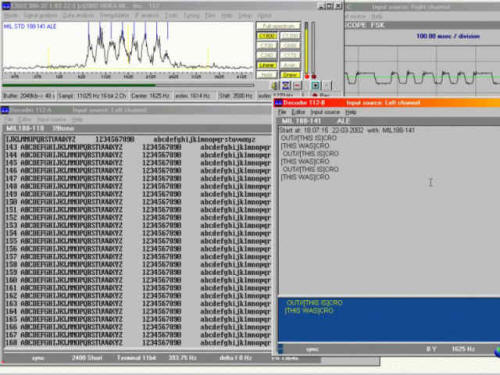Click the MIL-188-141 ALE mode bar
500x375 pixels.
(x=388, y=121)
